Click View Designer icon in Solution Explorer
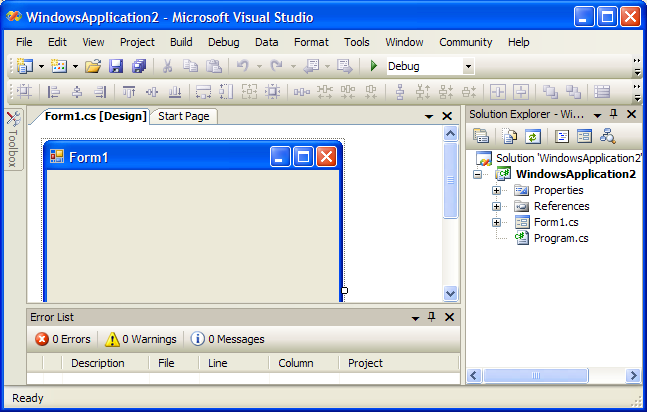The height and width of the screenshot is (412, 647). [x=584, y=136]
